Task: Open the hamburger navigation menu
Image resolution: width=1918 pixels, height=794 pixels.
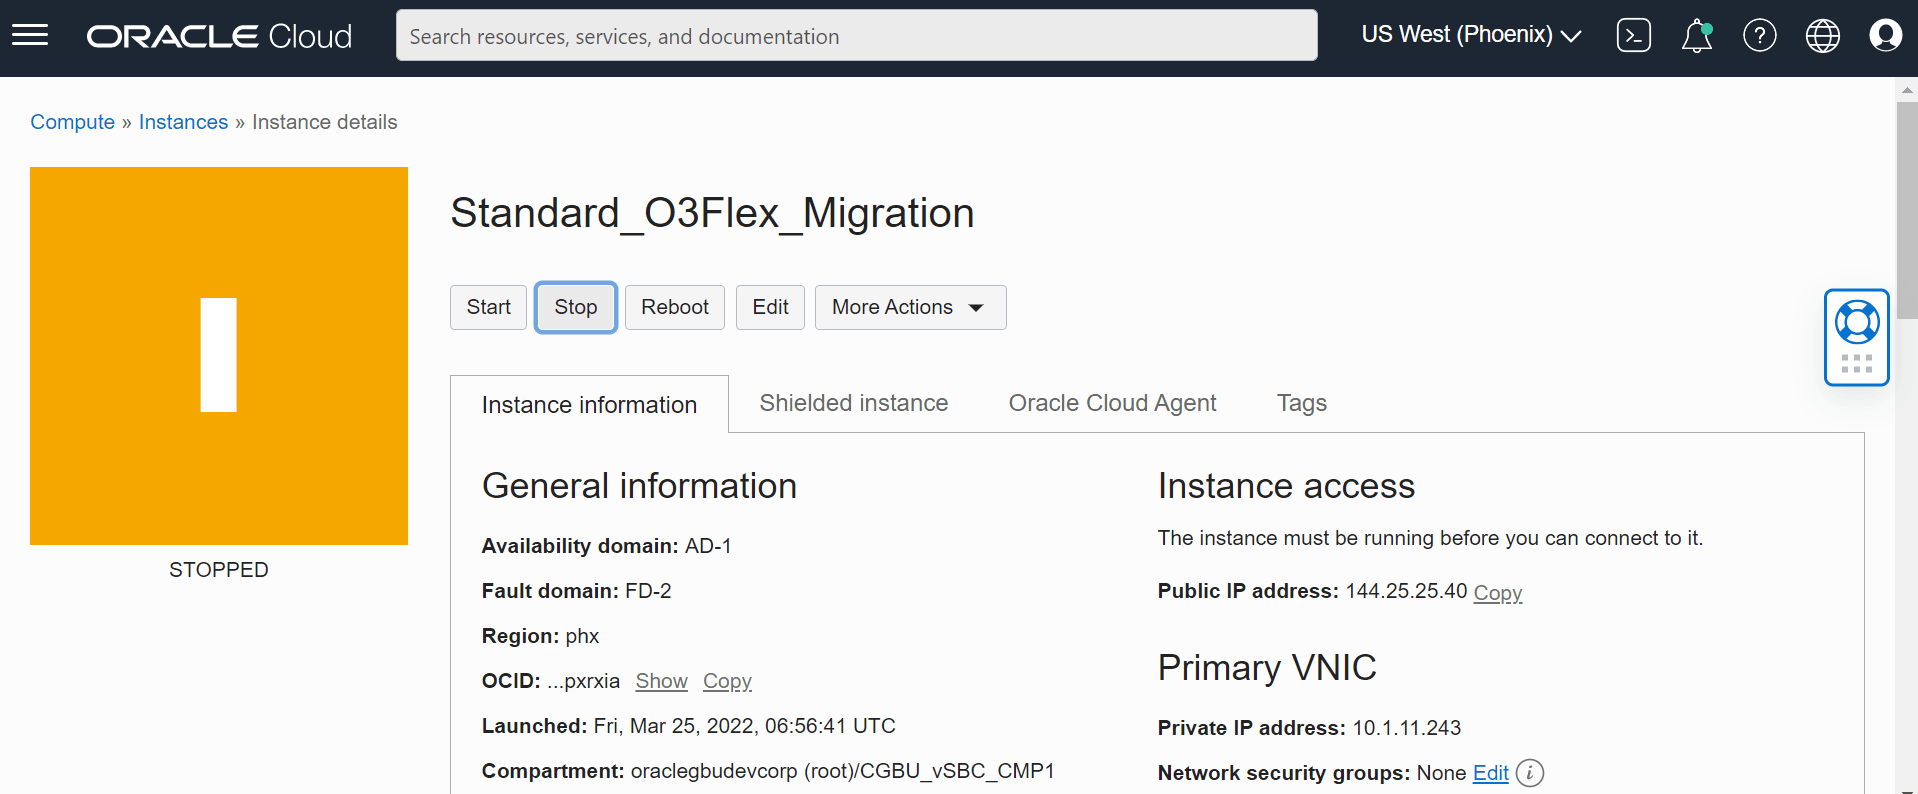Action: [x=30, y=36]
